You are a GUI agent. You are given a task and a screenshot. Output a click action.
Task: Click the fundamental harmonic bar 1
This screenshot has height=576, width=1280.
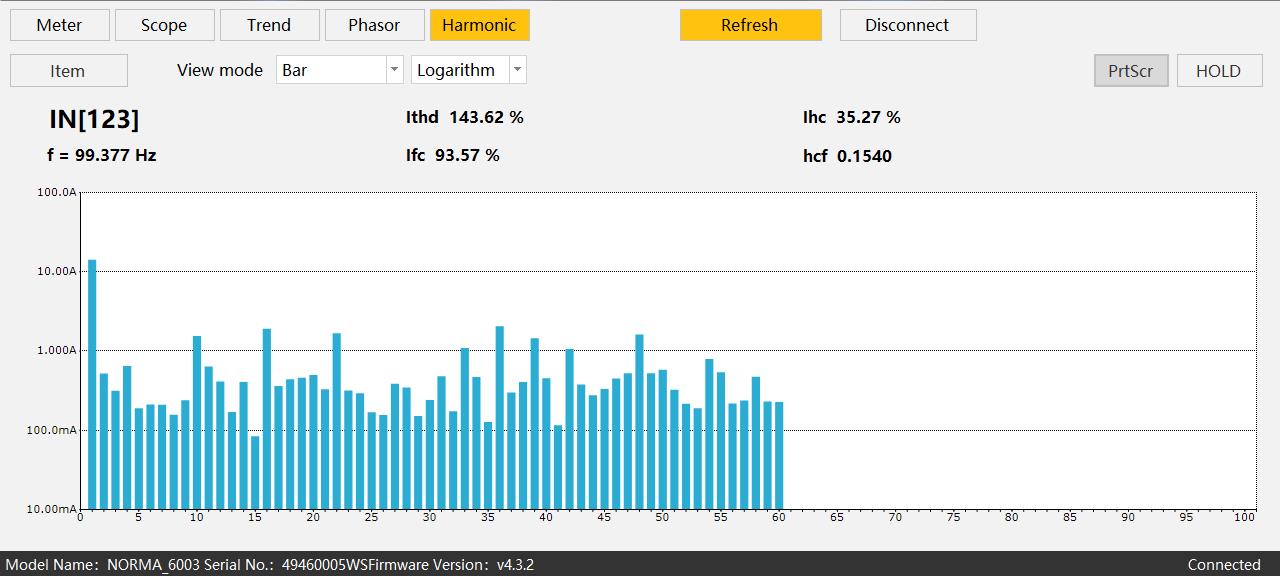92,384
